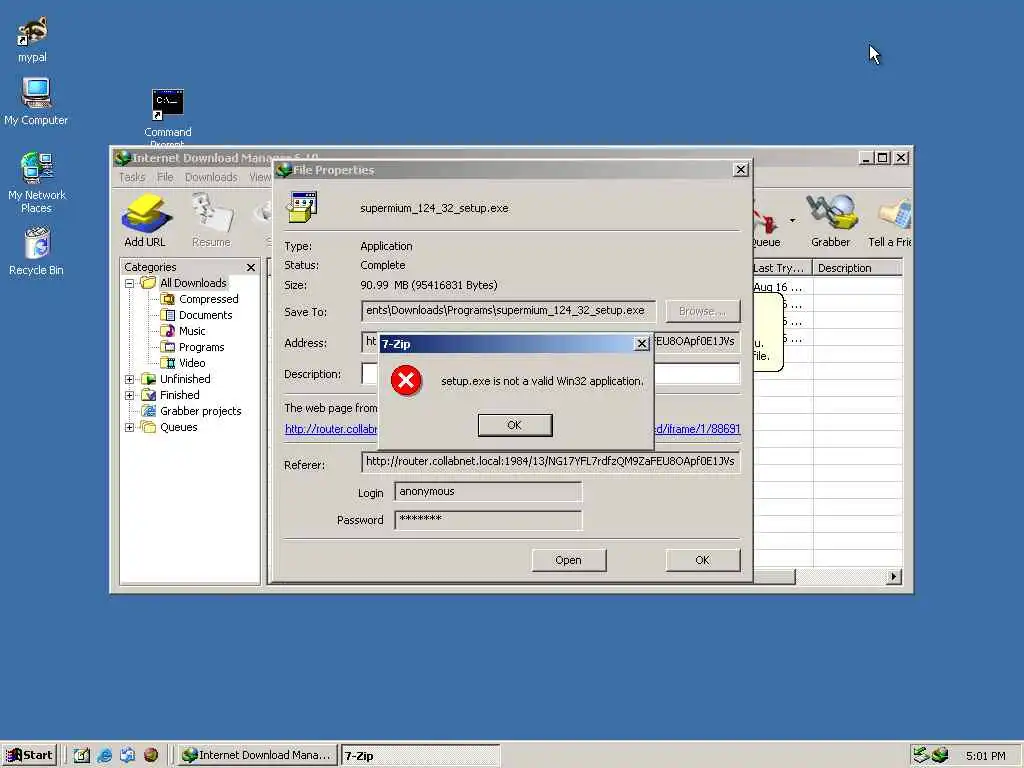Image resolution: width=1024 pixels, height=768 pixels.
Task: Click the Music note icon in tree
Action: [168, 331]
